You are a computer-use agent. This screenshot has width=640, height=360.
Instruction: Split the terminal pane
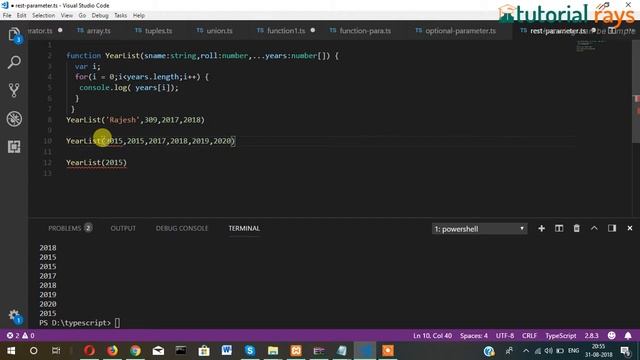pos(559,229)
